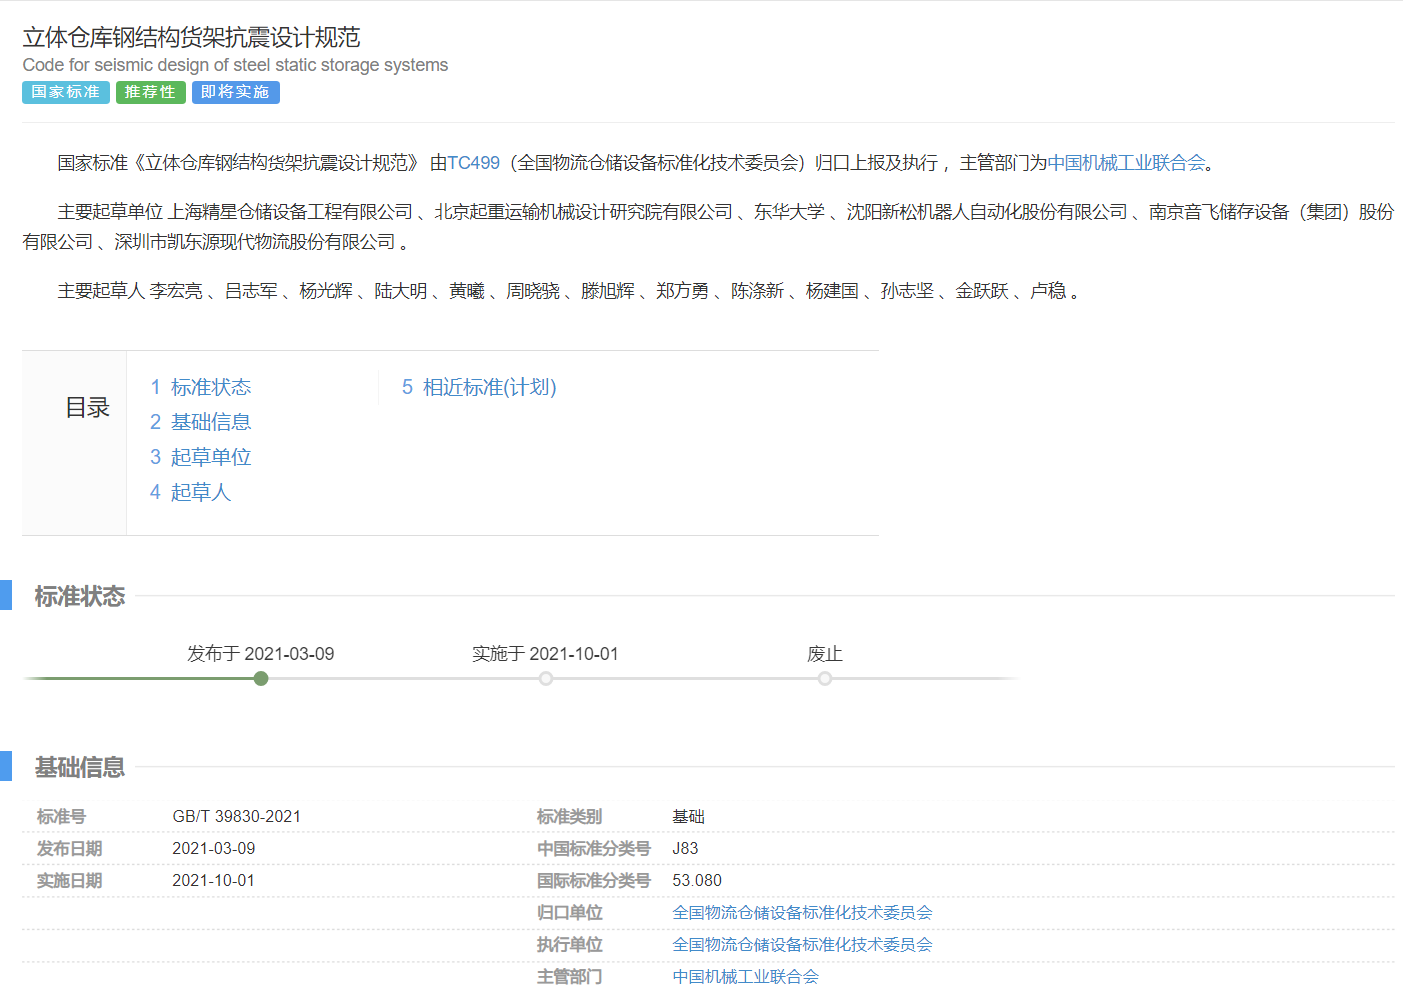Click the 实施于 2021-10-01 timeline marker
Image resolution: width=1403 pixels, height=1002 pixels.
546,679
